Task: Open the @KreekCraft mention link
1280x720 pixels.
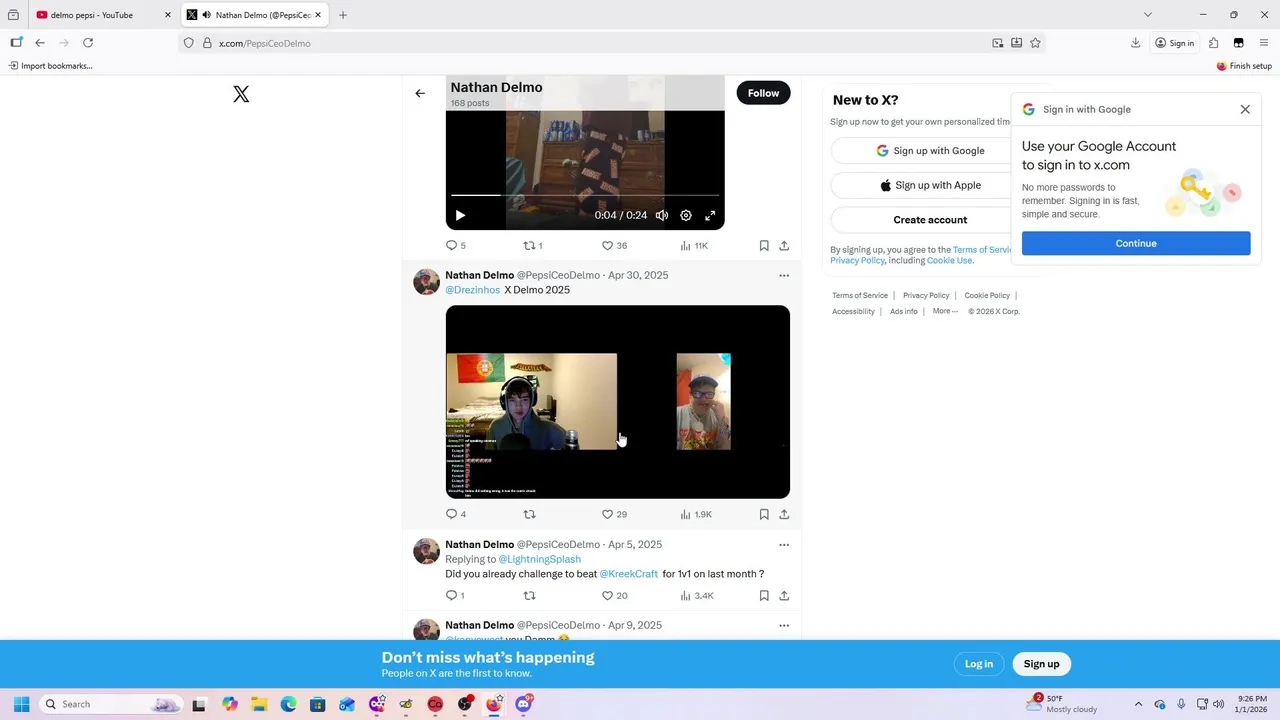Action: 629,574
